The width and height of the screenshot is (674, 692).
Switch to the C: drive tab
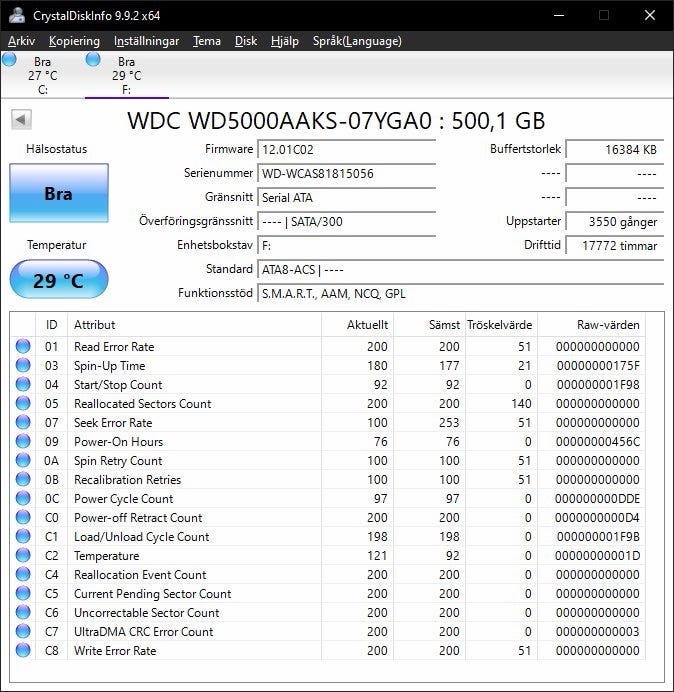click(x=42, y=75)
